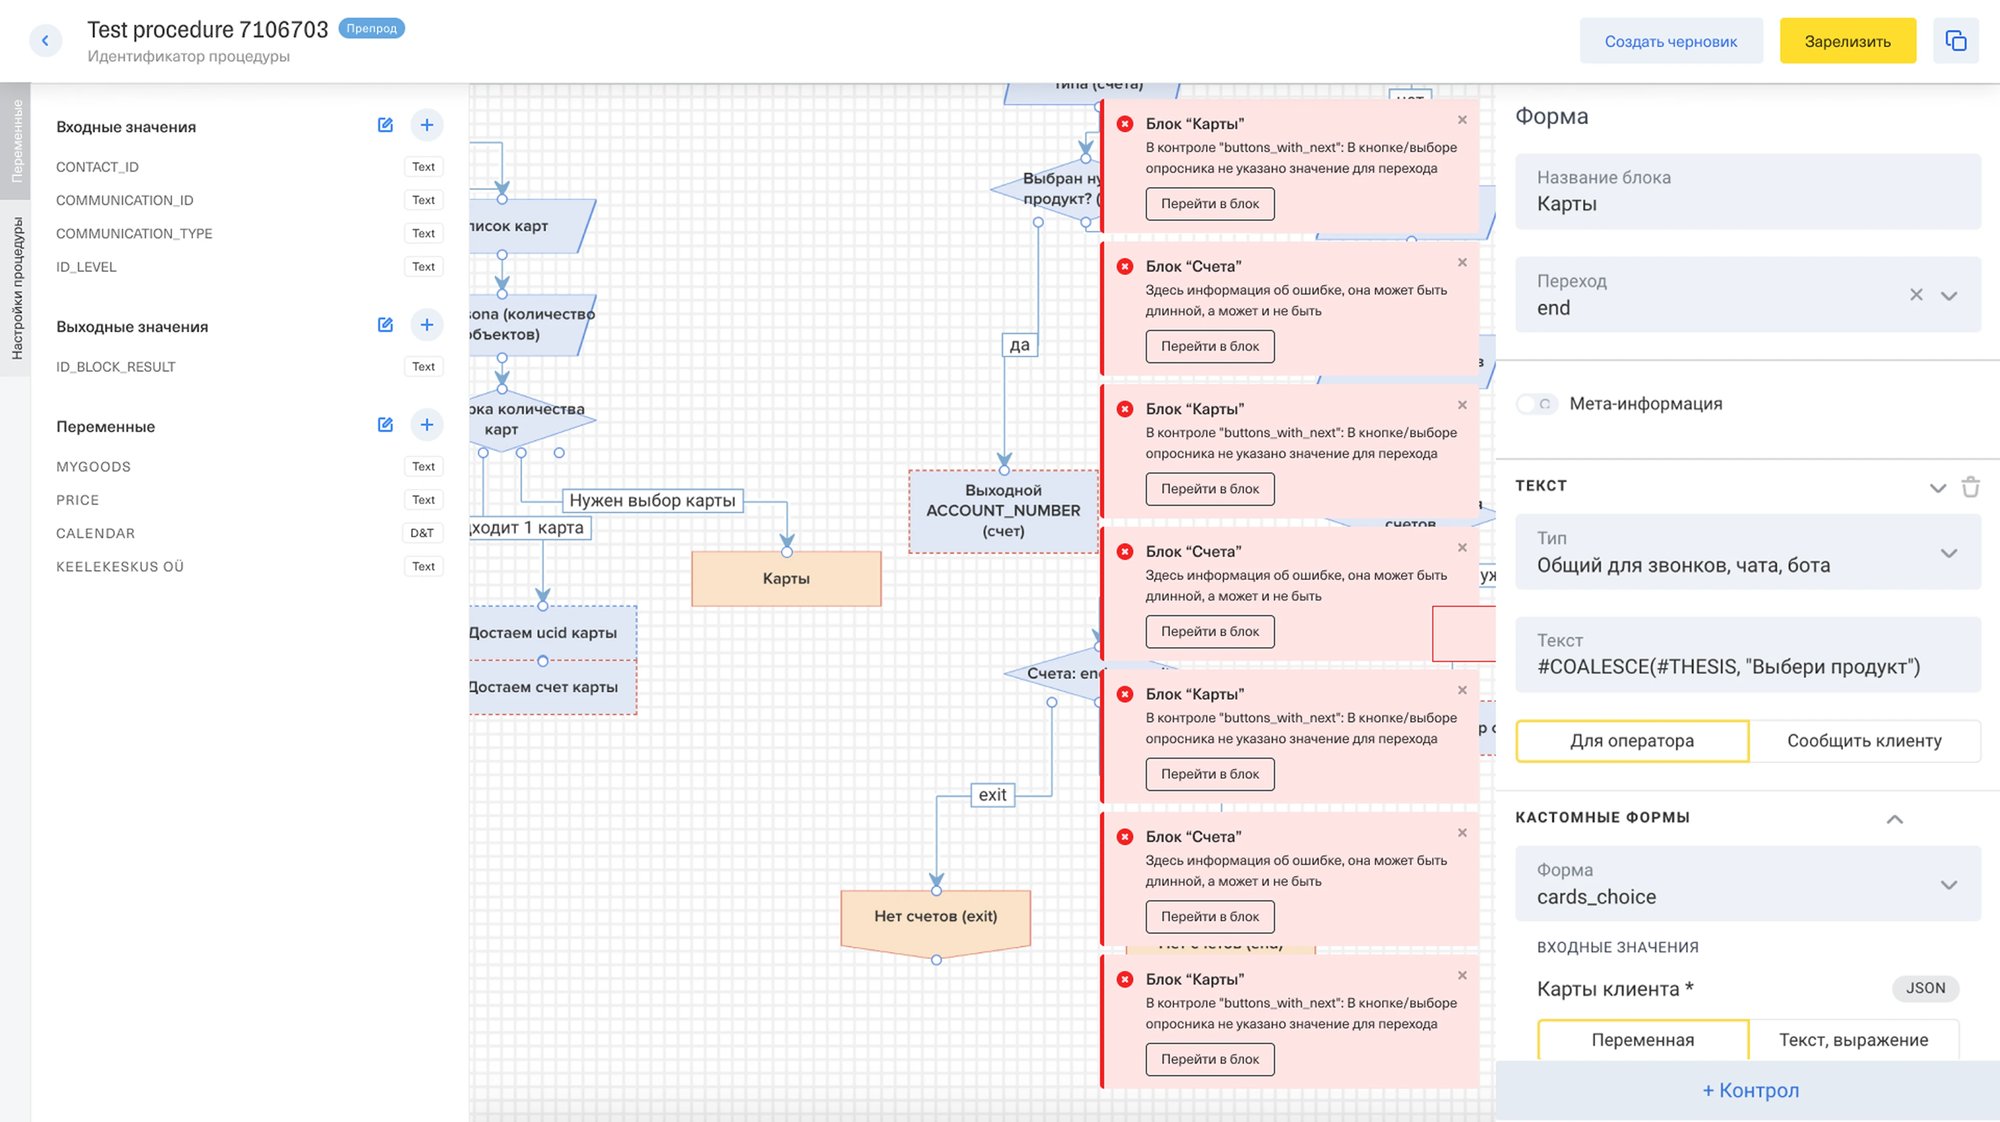Click the CONTACT_ID input variable
The image size is (2000, 1122).
pyautogui.click(x=97, y=167)
